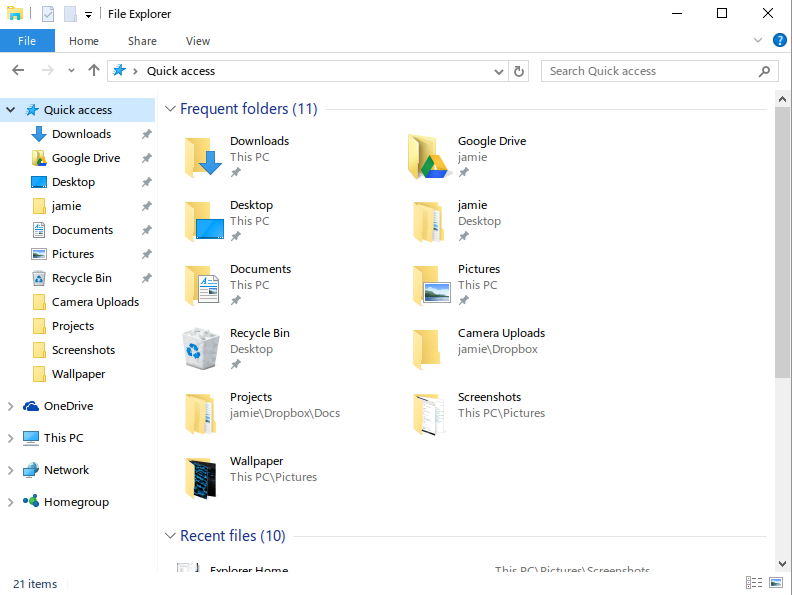Select Google Drive in the navigation pane
792x595 pixels.
coord(86,158)
